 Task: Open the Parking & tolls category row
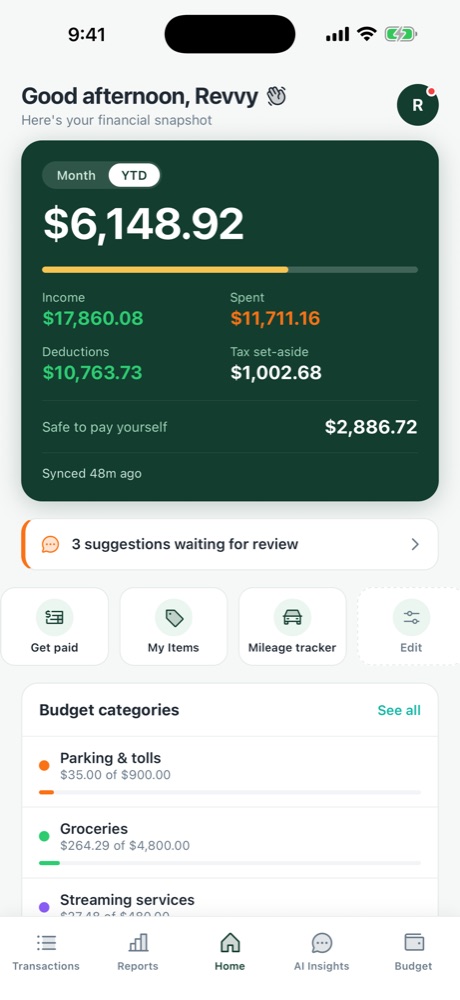click(x=230, y=772)
